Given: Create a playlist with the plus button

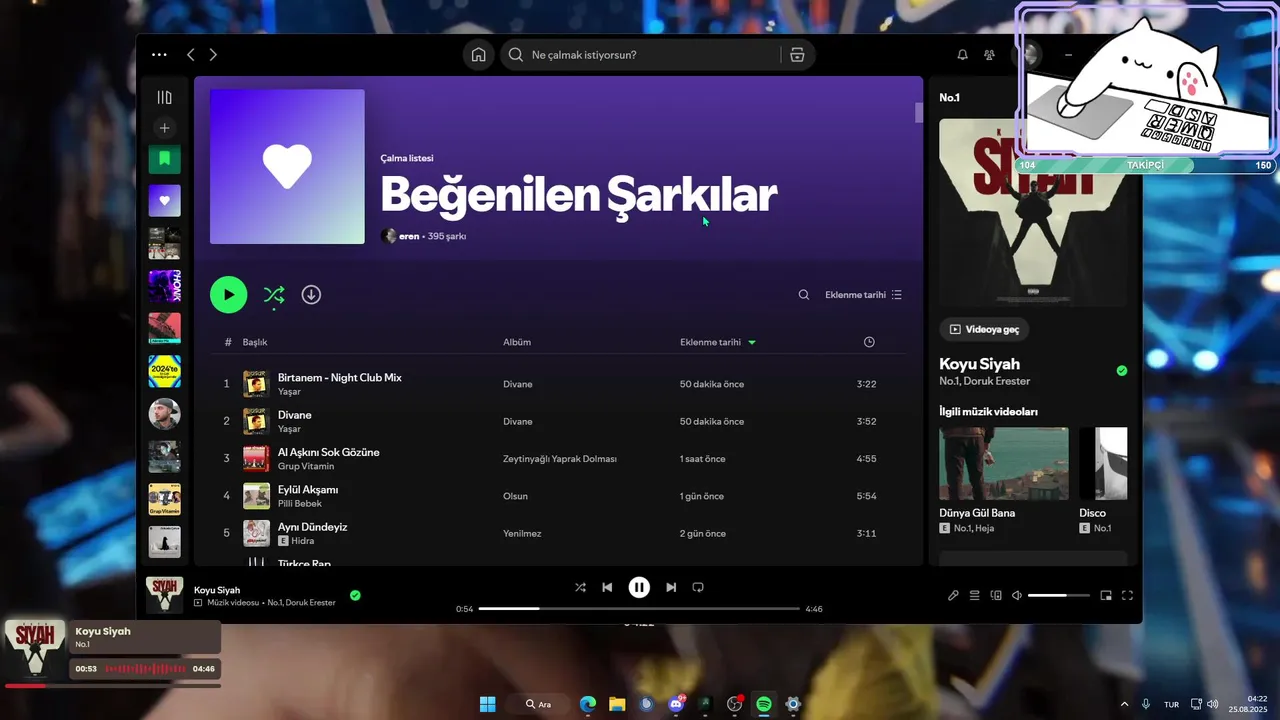Looking at the screenshot, I should pos(165,128).
